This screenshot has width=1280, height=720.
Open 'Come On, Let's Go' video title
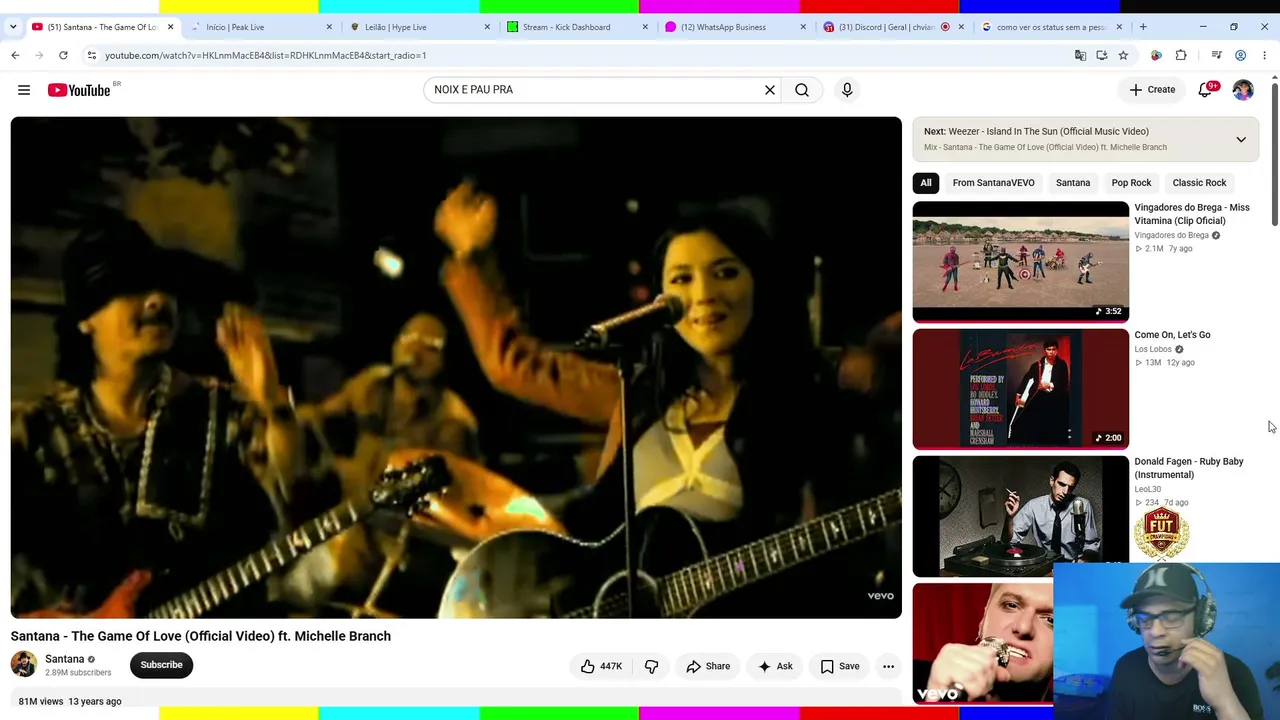1172,335
